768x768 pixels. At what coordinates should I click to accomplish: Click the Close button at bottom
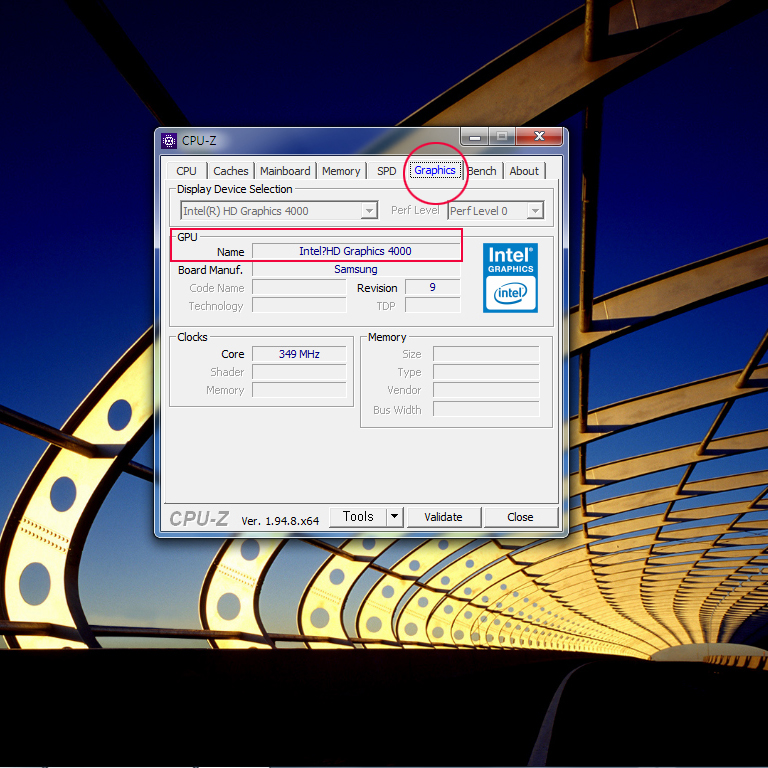[x=520, y=517]
